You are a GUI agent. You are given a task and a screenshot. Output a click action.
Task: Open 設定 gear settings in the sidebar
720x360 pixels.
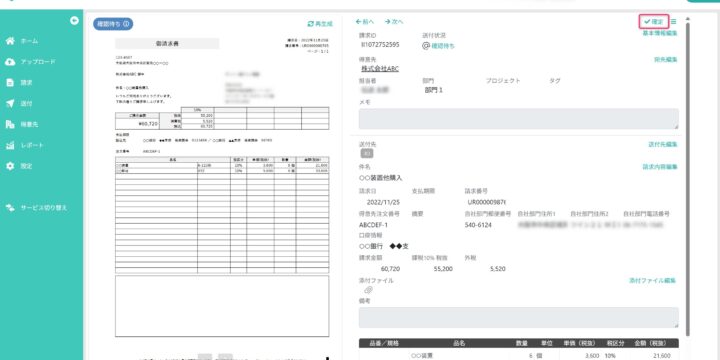click(x=19, y=166)
